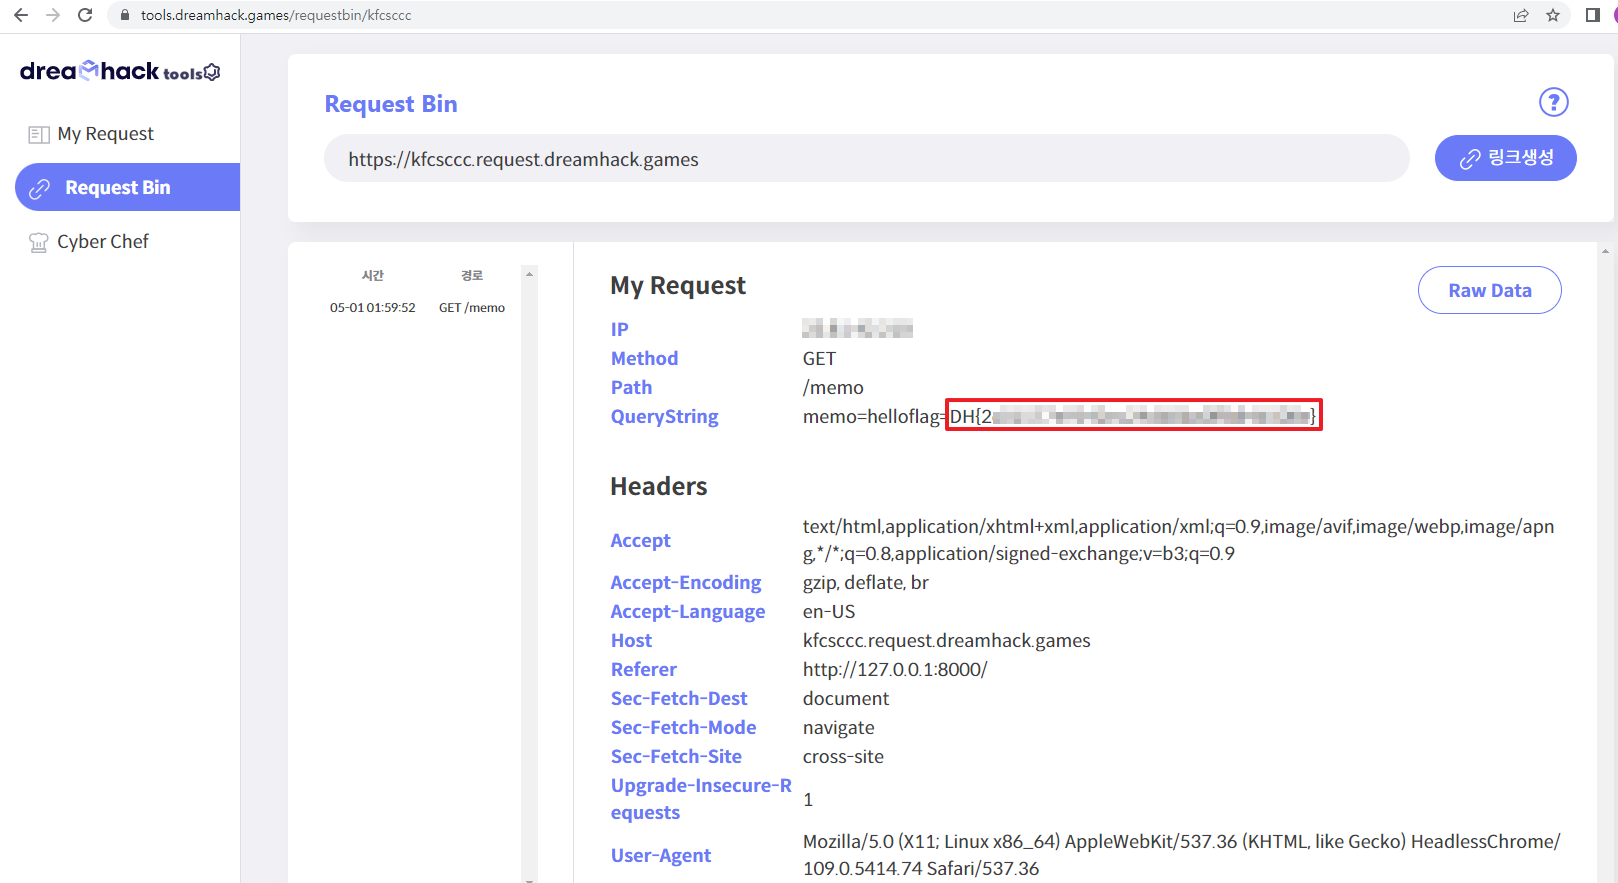Click the en-US language value

829,611
